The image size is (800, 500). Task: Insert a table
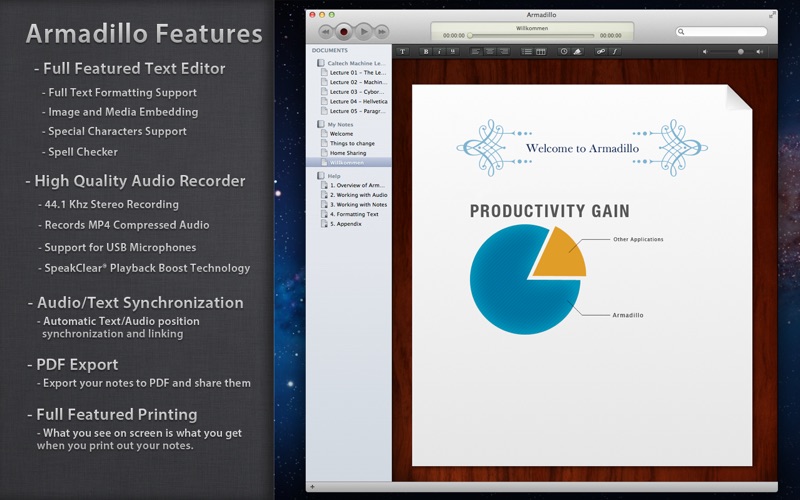click(540, 52)
